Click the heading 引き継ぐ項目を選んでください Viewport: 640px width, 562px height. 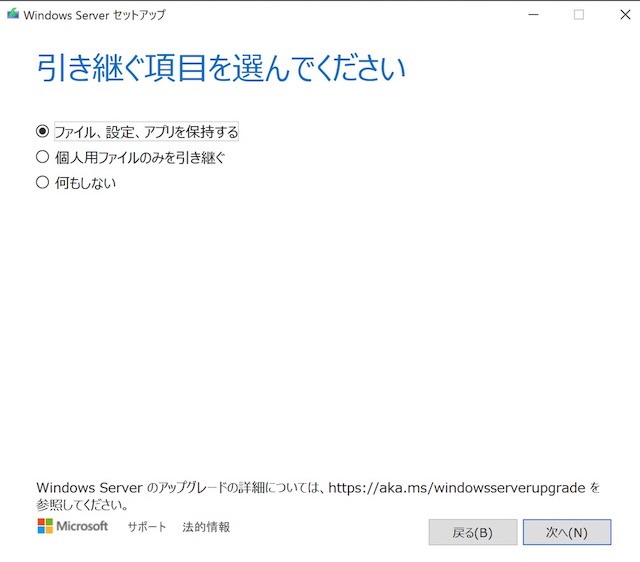(x=221, y=67)
